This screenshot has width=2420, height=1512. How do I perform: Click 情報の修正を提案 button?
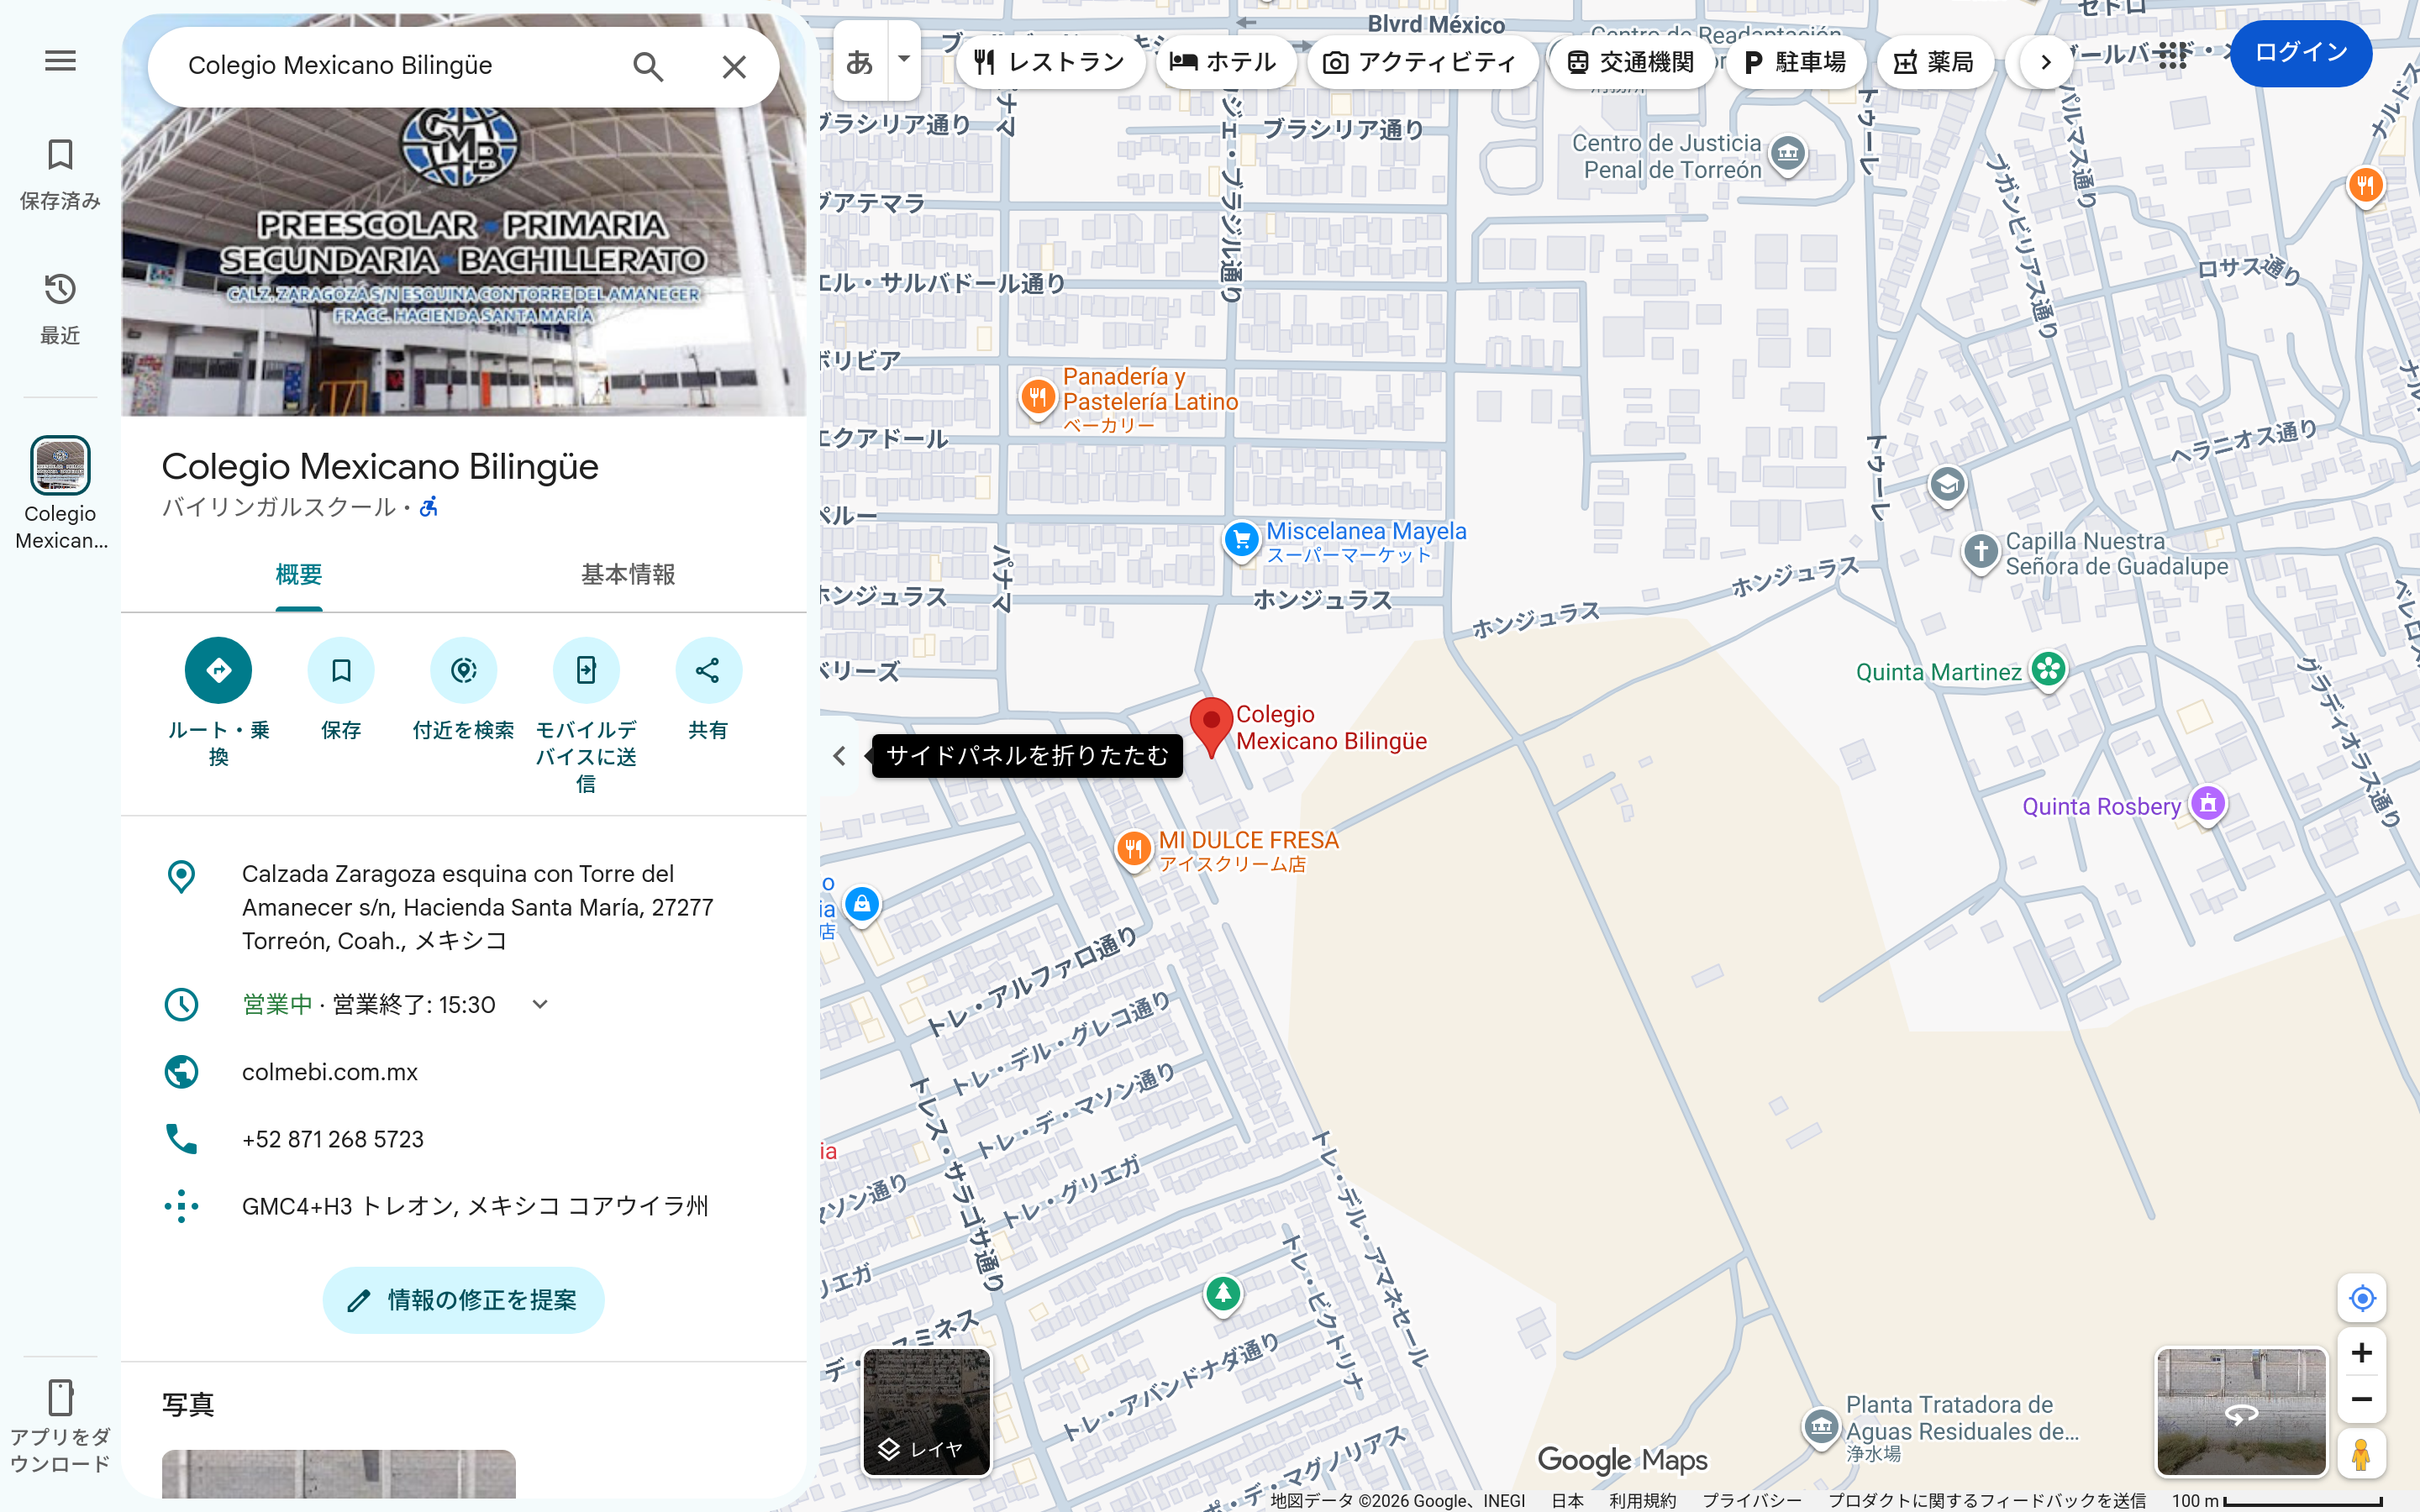[463, 1300]
